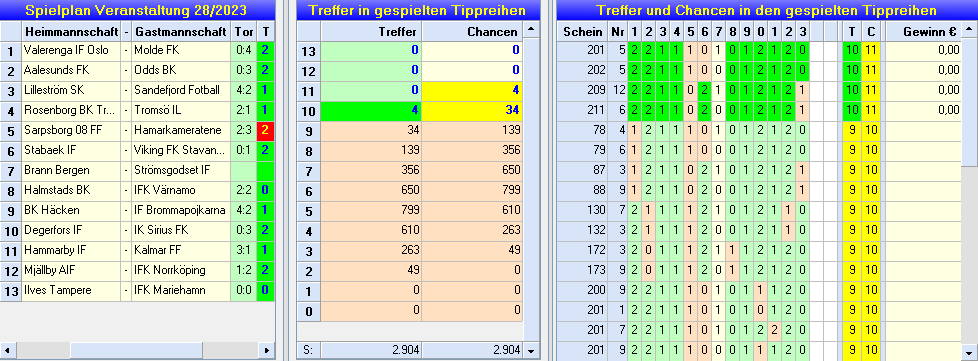Click the Schein 209 cell
This screenshot has width=978, height=361.
tap(583, 91)
